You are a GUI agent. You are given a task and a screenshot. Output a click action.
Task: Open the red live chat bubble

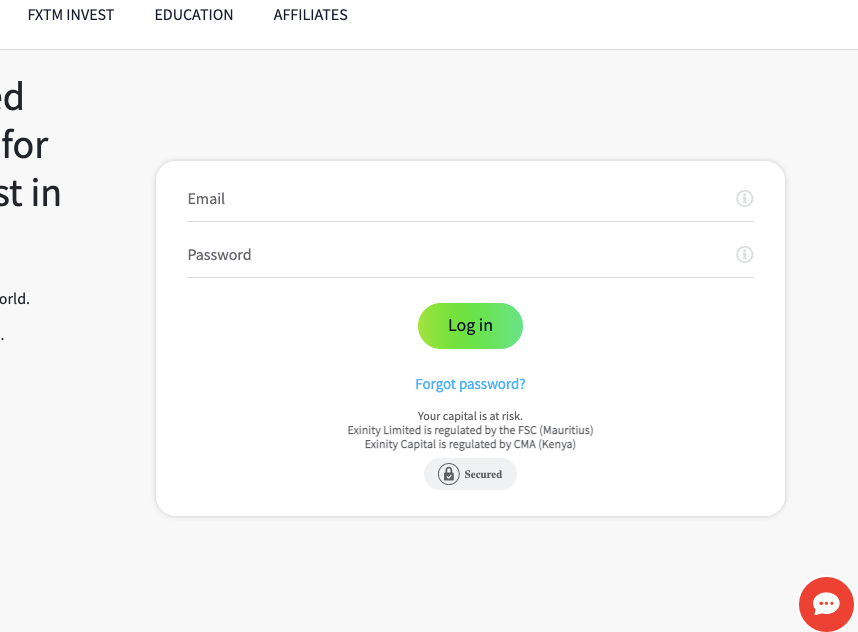(826, 604)
